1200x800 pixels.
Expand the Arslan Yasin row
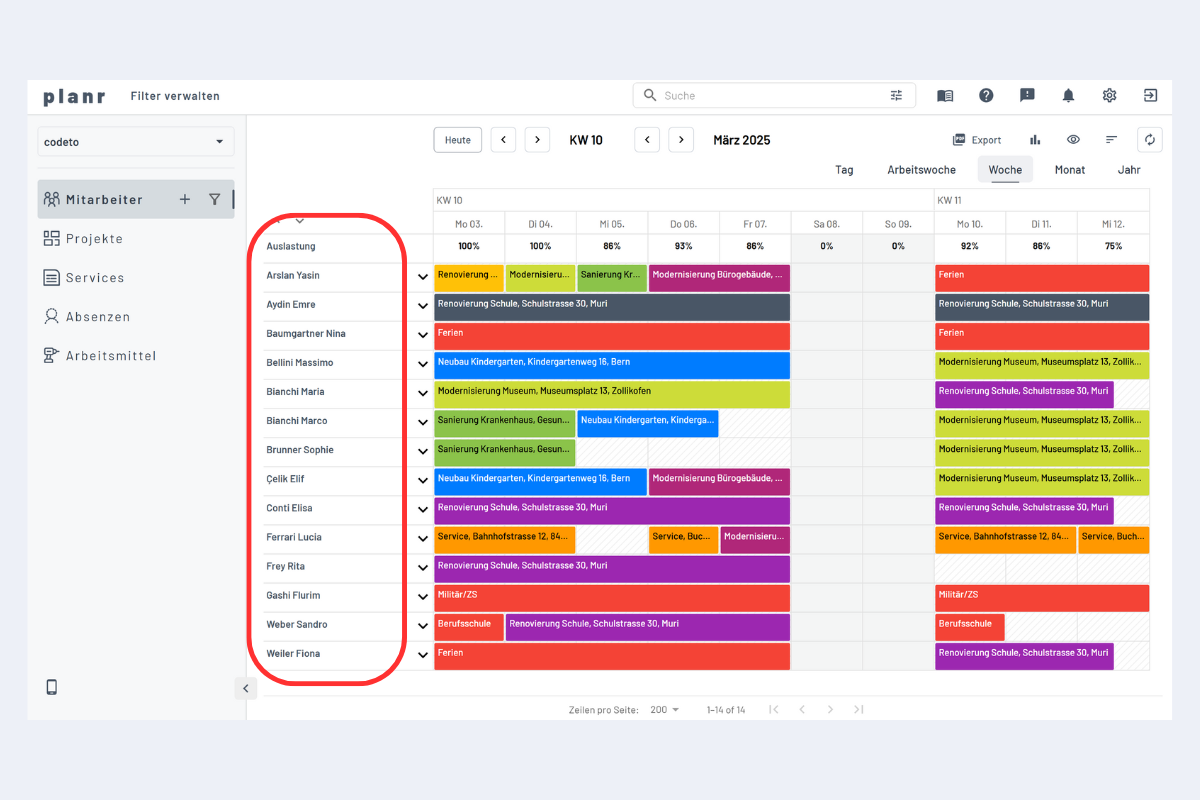coord(422,277)
